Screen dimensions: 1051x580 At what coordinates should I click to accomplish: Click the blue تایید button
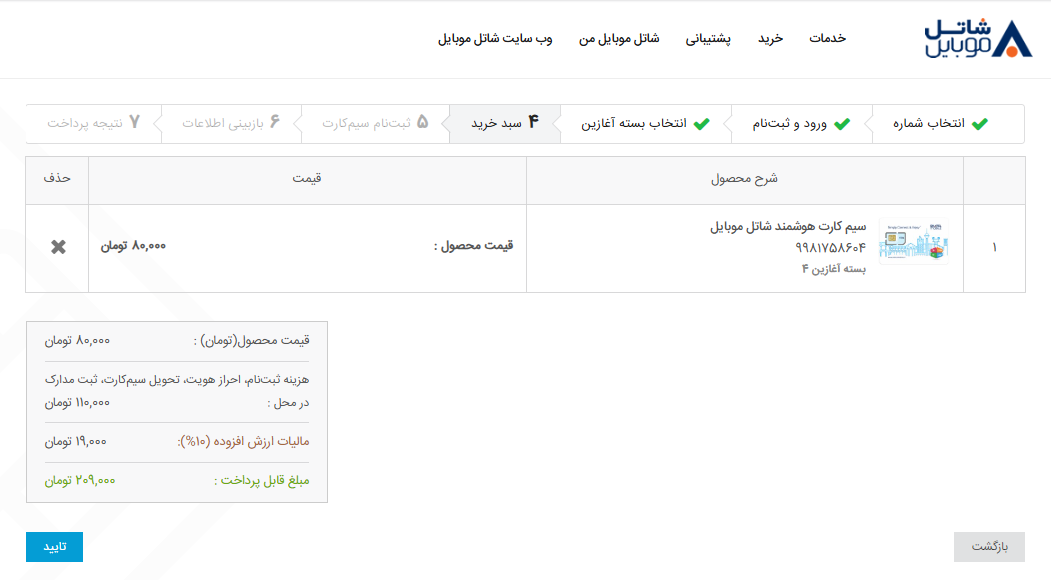click(54, 546)
